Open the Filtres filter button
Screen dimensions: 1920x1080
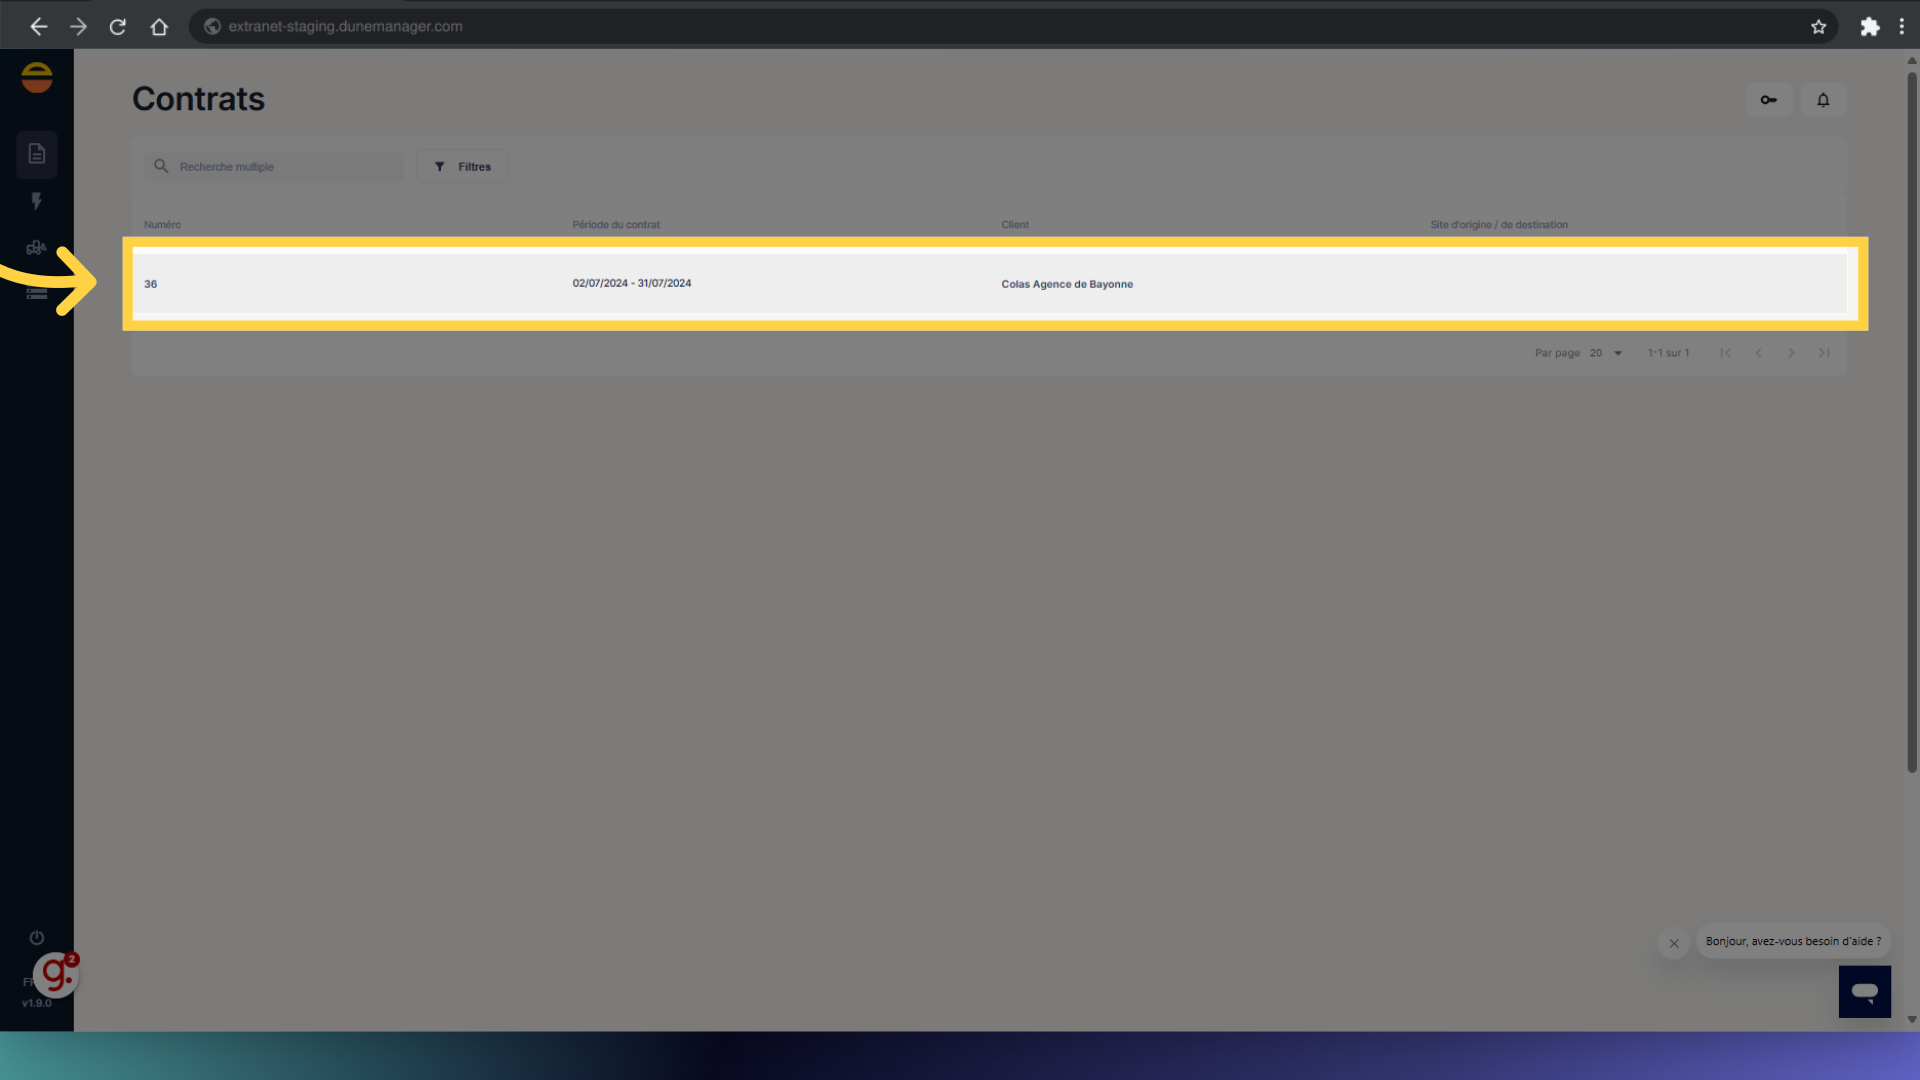pyautogui.click(x=462, y=167)
